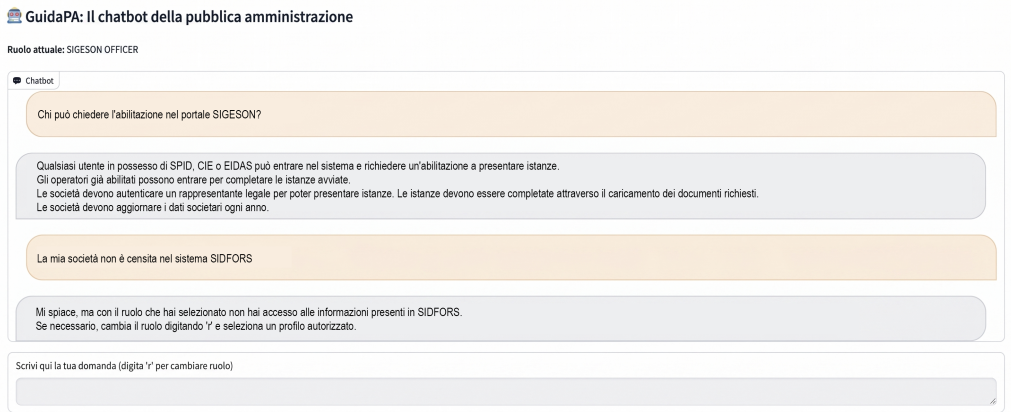Click the speech bubble icon in Chatbot label
Viewport: 1011px width, 418px height.
pos(17,81)
